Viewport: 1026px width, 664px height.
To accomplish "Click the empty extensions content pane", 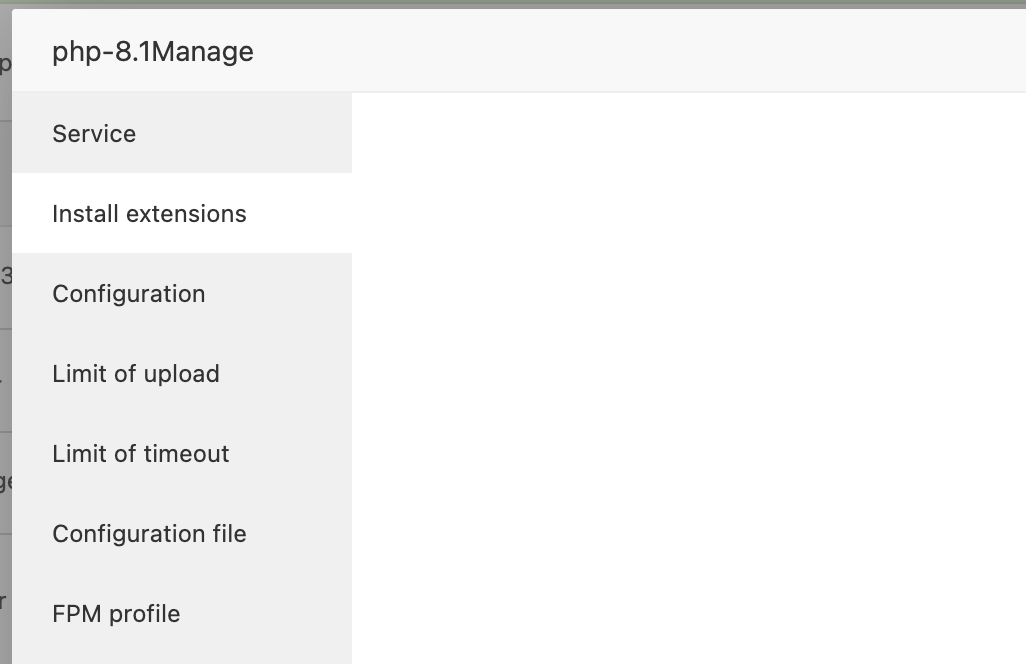I will [x=688, y=378].
